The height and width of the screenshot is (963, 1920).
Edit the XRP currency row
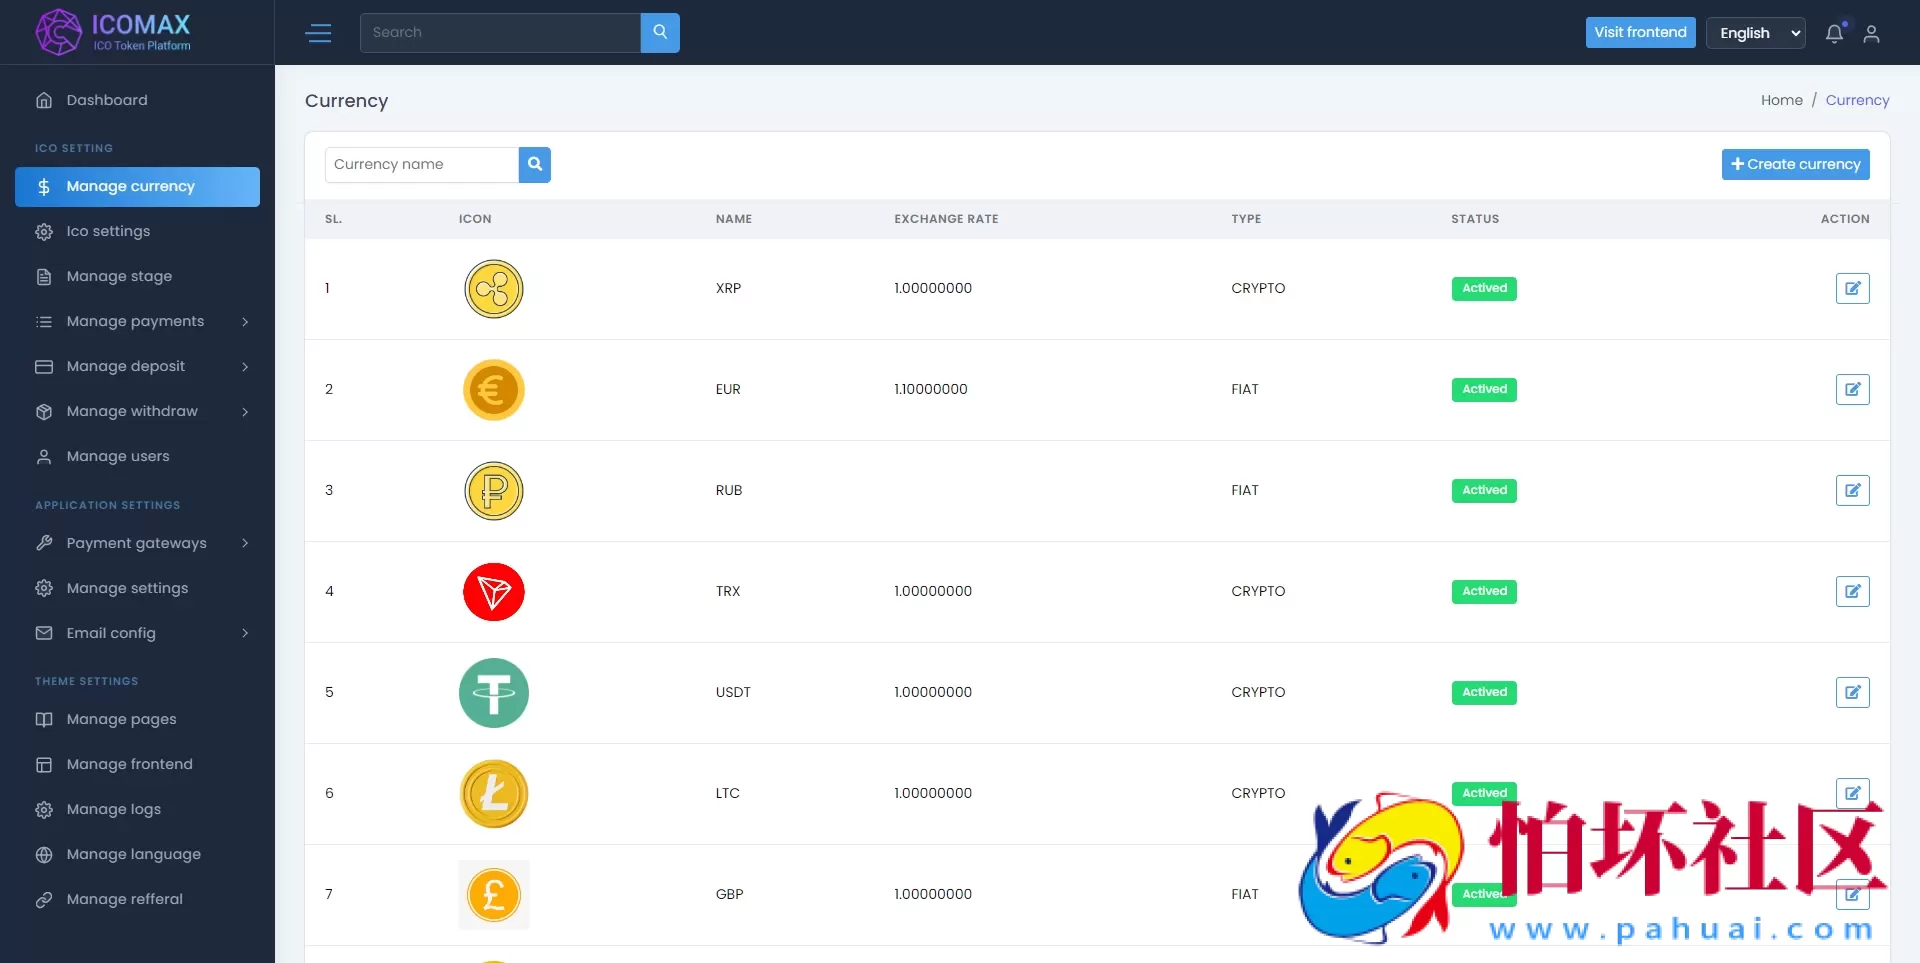click(1852, 288)
